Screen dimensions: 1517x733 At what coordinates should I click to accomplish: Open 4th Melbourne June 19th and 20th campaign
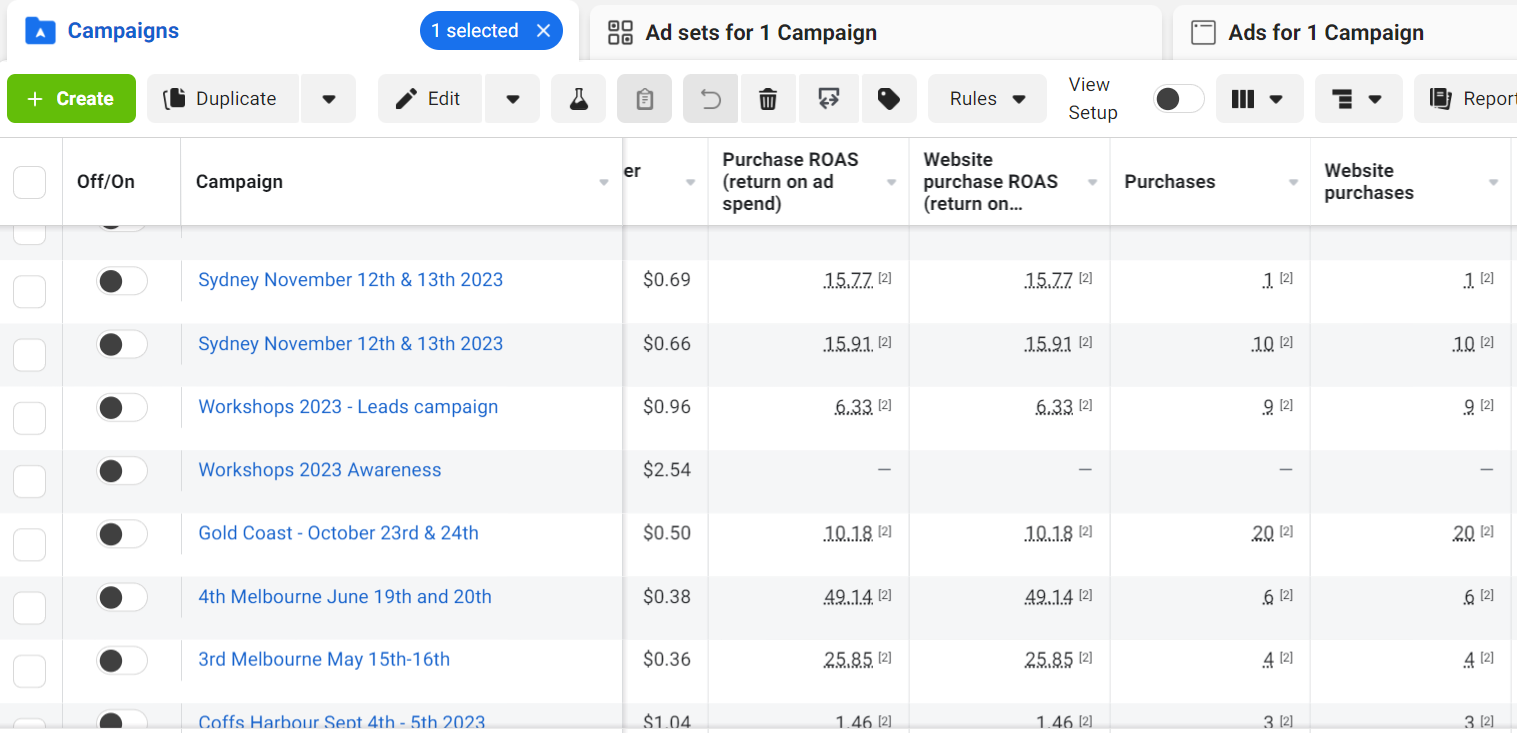click(x=345, y=597)
